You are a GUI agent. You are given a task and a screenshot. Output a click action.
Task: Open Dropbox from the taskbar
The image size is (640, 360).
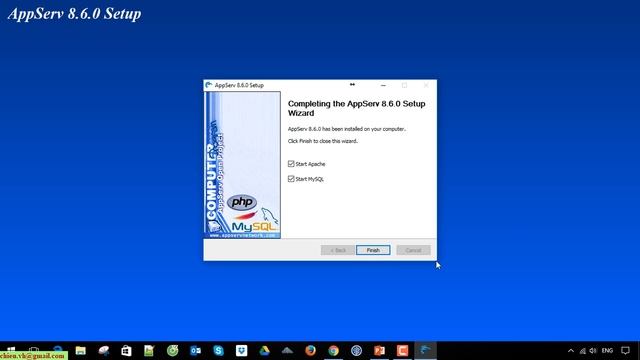(x=241, y=351)
